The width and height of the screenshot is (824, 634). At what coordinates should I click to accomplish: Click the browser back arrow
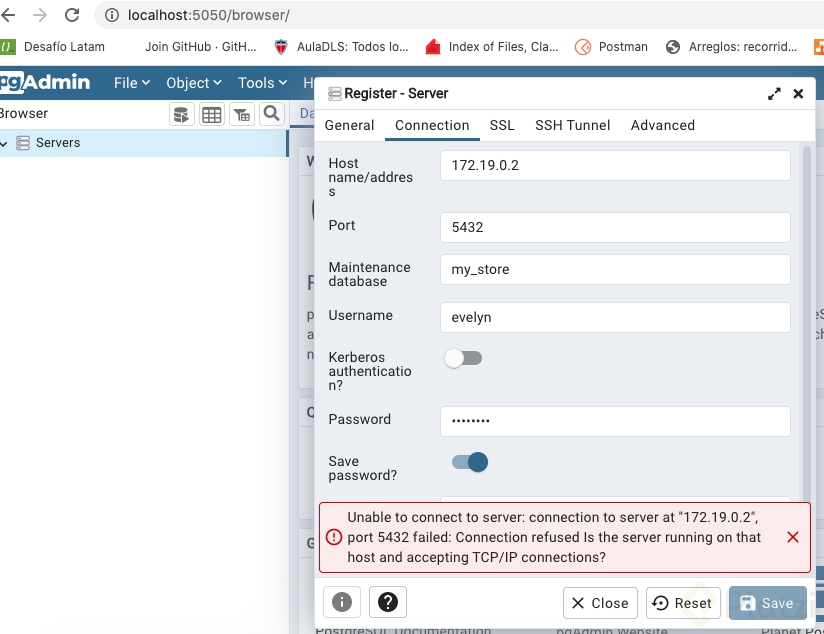coord(8,15)
